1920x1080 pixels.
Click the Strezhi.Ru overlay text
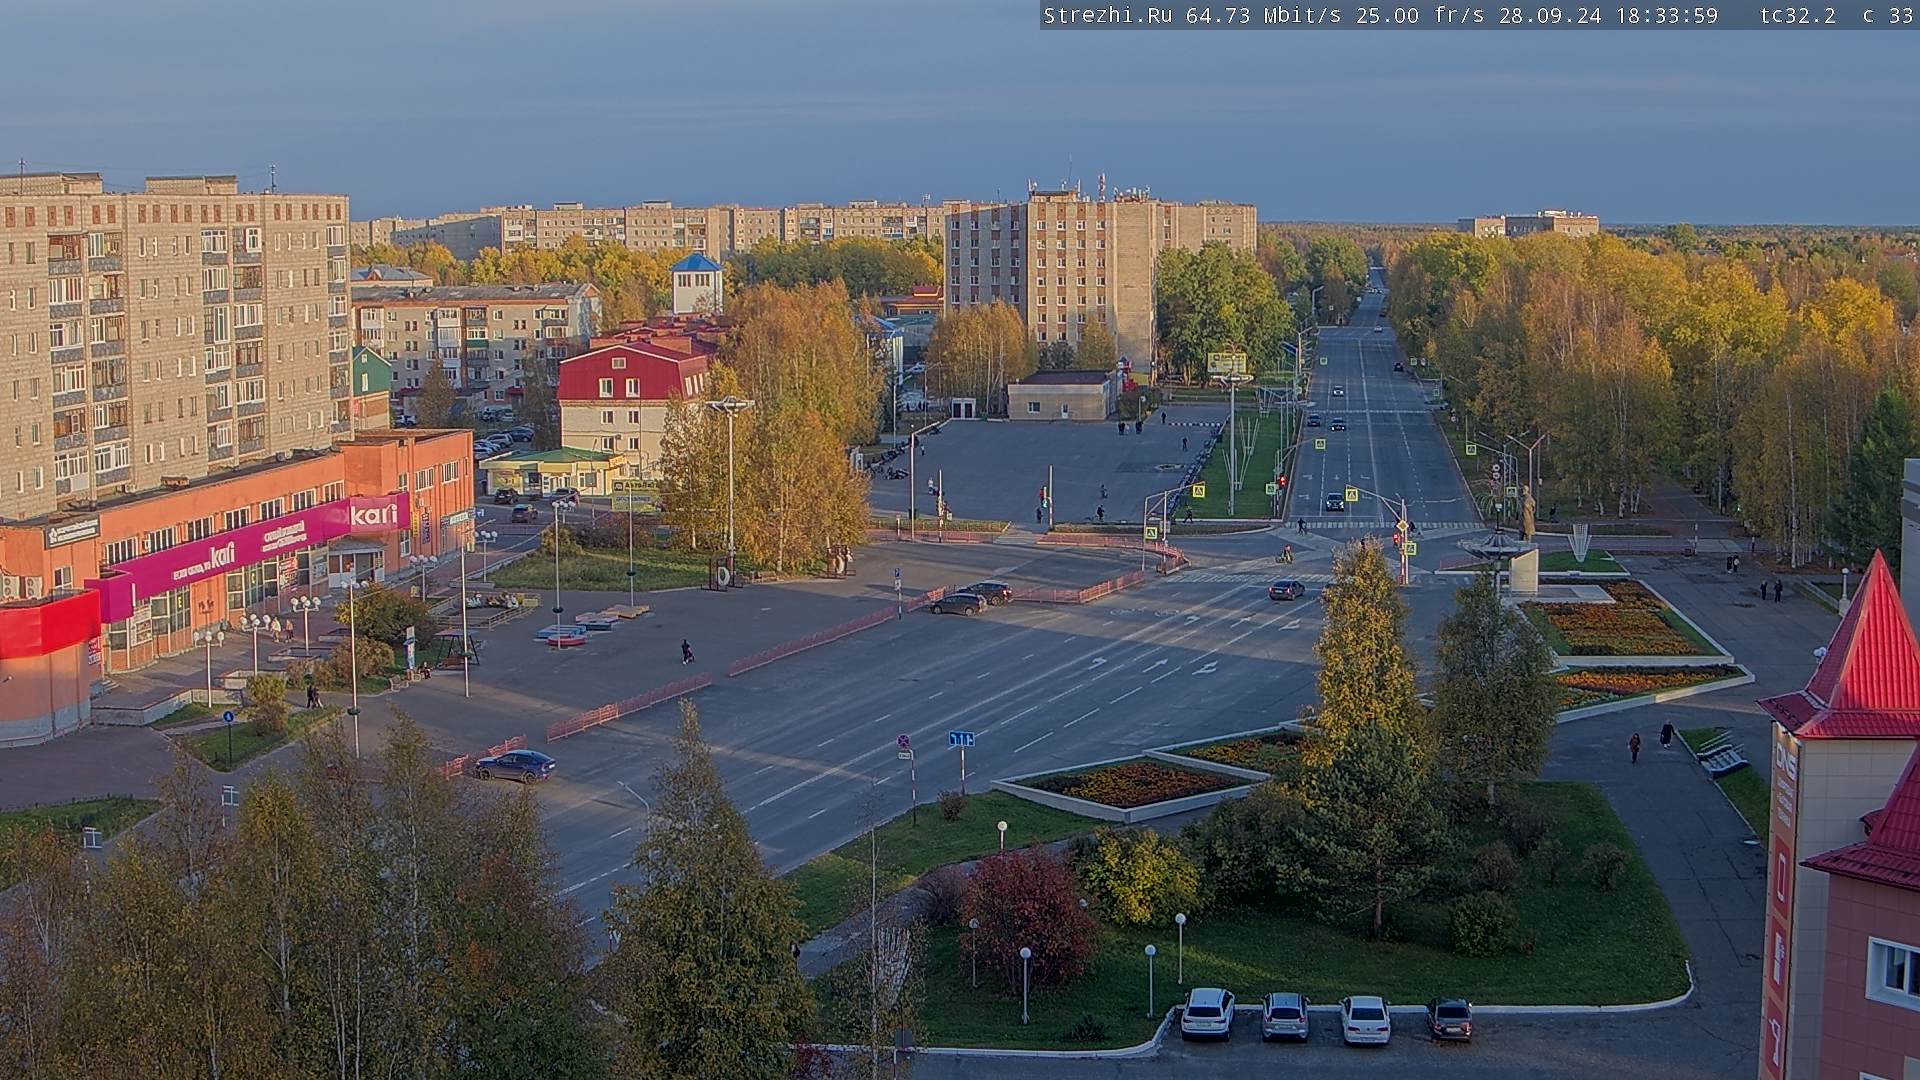[1108, 15]
